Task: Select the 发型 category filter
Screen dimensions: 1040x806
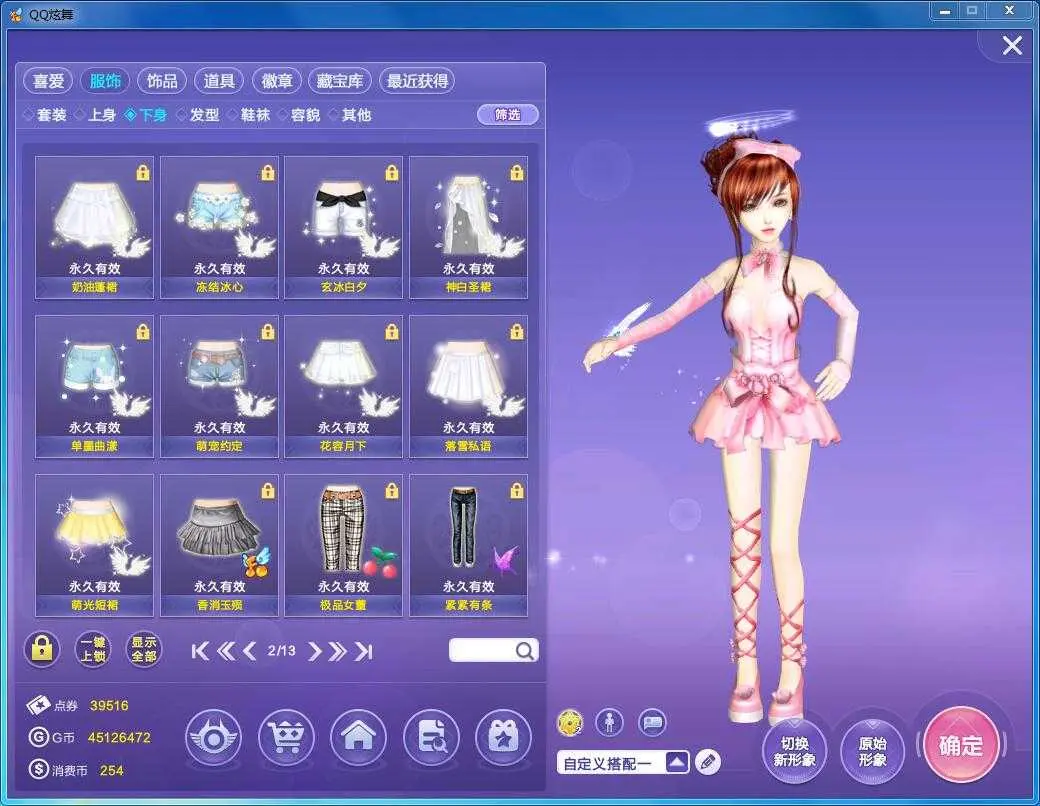Action: click(x=197, y=115)
